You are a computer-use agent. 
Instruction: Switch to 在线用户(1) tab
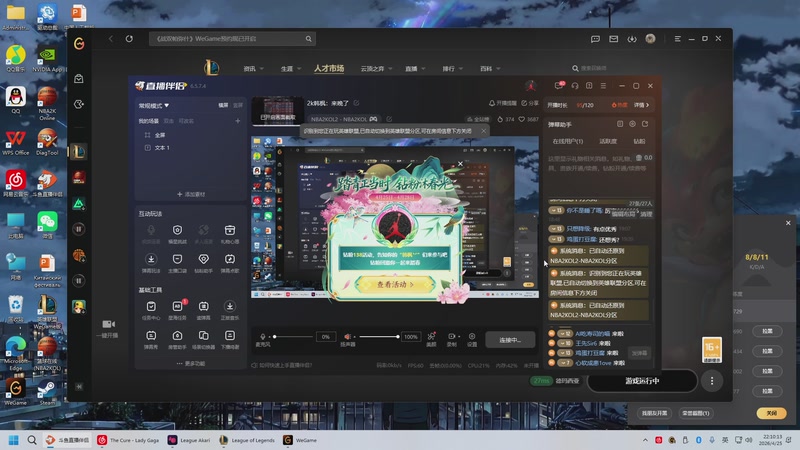point(567,141)
